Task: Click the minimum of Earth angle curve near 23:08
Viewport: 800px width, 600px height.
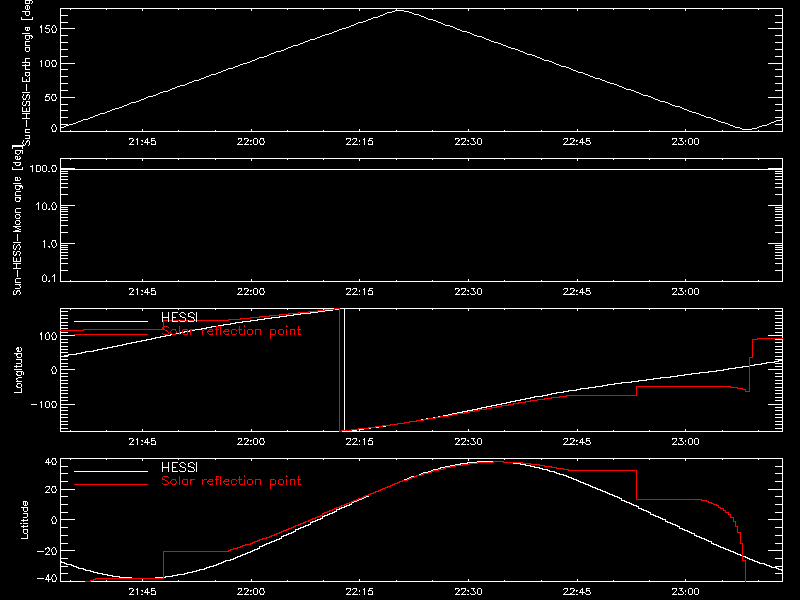Action: 747,130
